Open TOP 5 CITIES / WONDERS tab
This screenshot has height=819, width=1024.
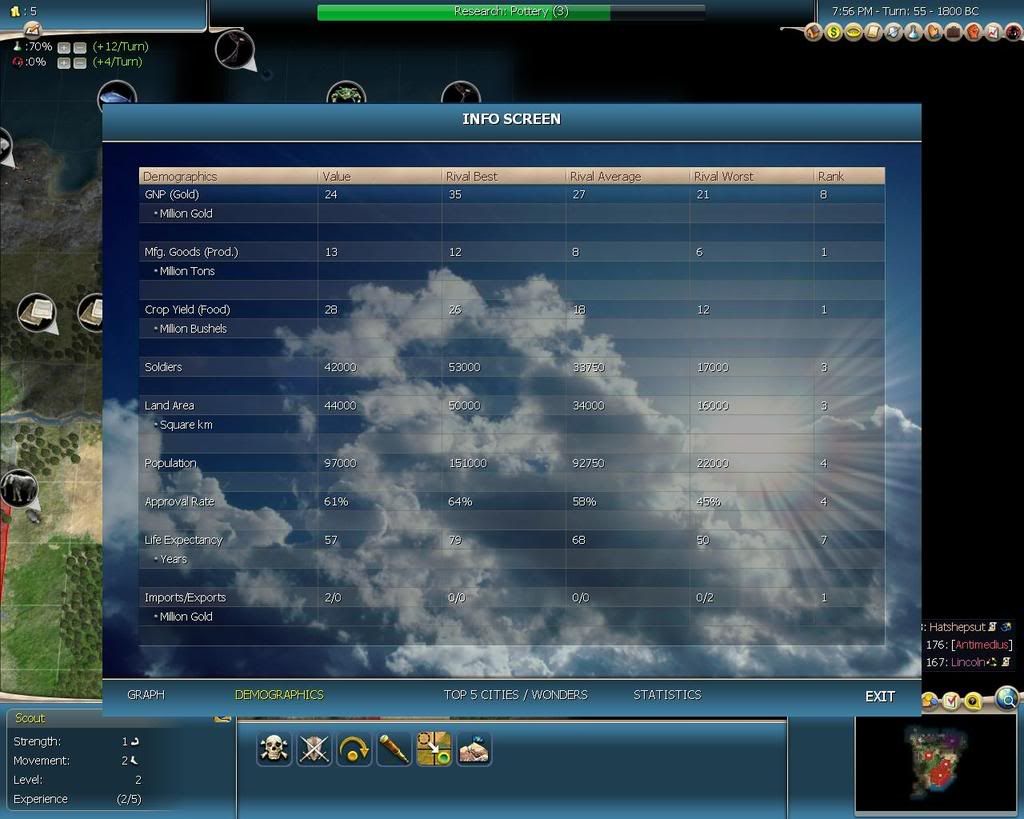[515, 695]
